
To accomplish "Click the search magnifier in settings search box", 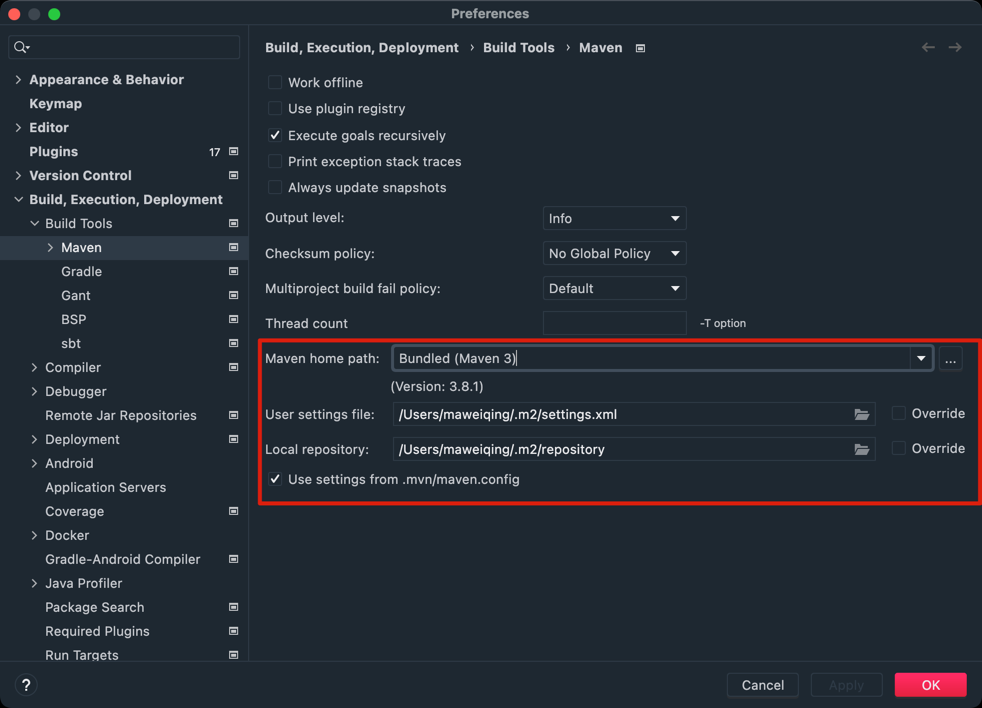I will click(20, 47).
